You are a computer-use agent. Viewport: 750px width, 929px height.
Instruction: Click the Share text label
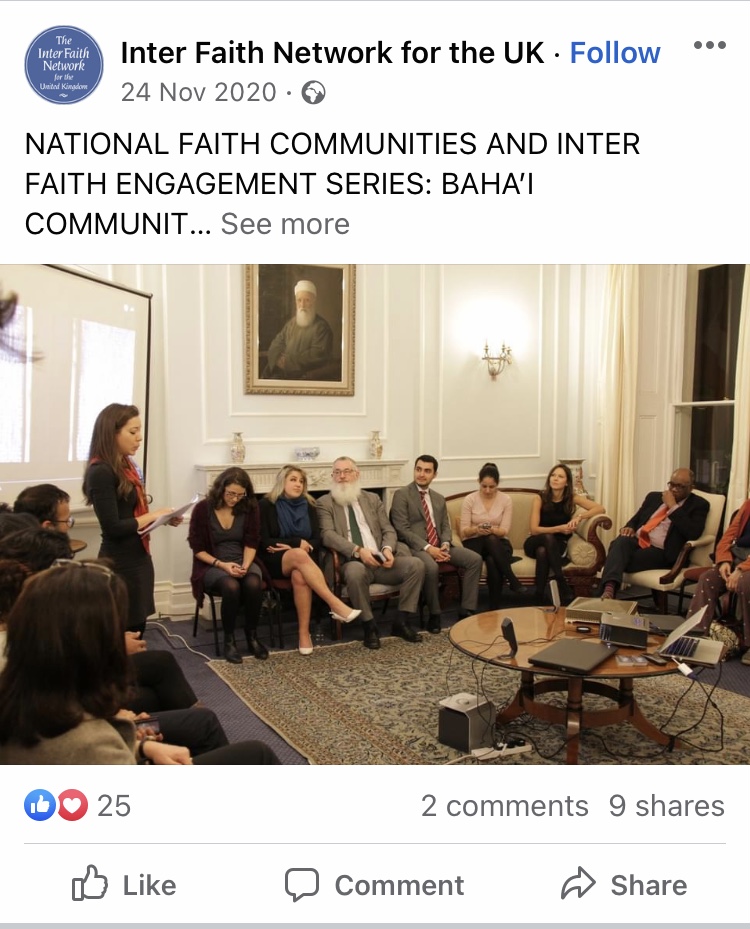(649, 885)
